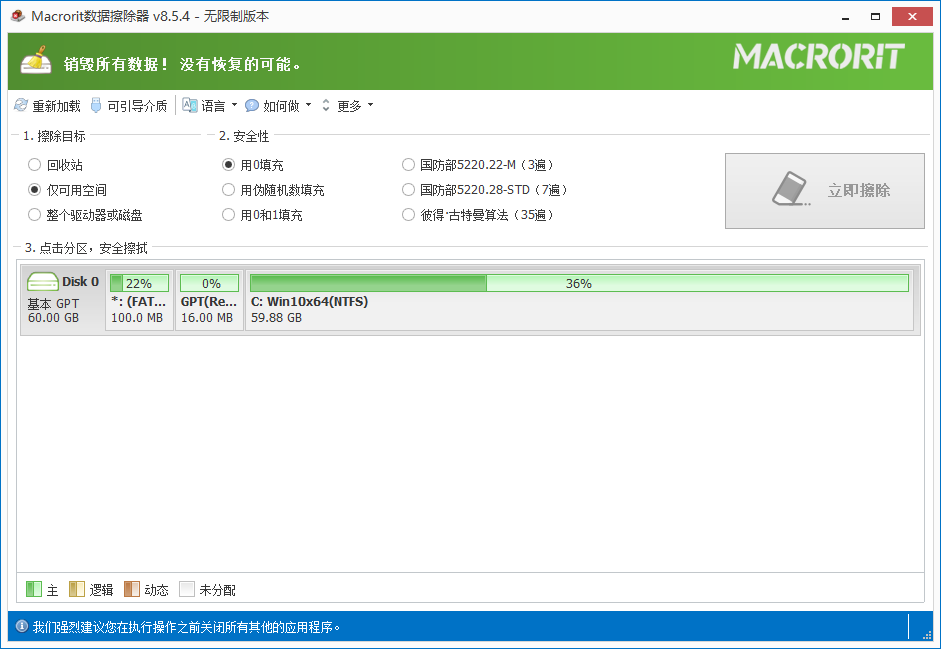Click the 16.00 MB partition size text
Viewport: 941px width, 649px height.
click(x=207, y=318)
